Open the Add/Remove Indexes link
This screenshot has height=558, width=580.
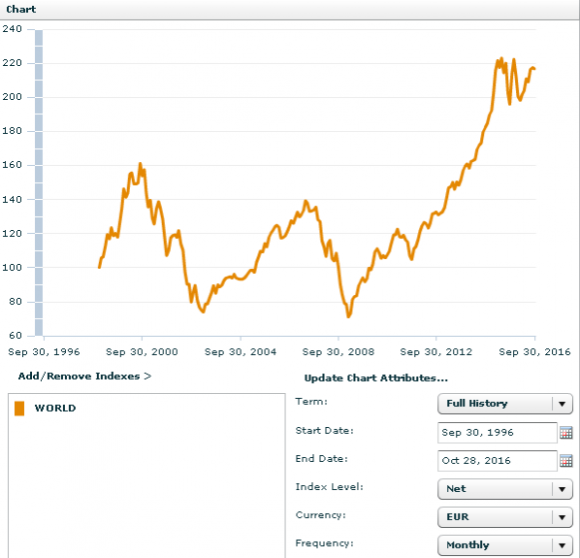point(85,376)
